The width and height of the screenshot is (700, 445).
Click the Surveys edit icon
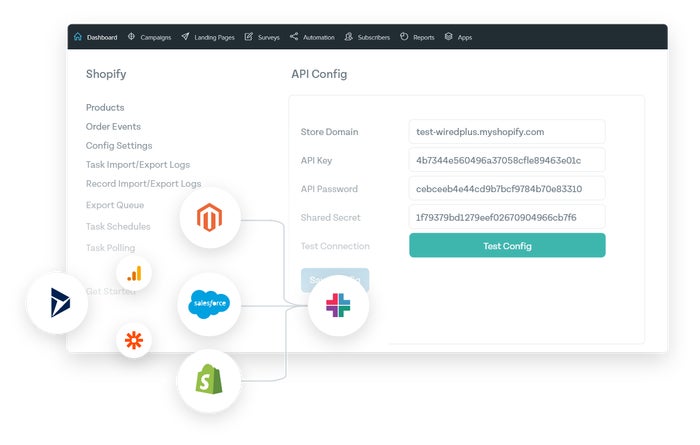[x=249, y=37]
